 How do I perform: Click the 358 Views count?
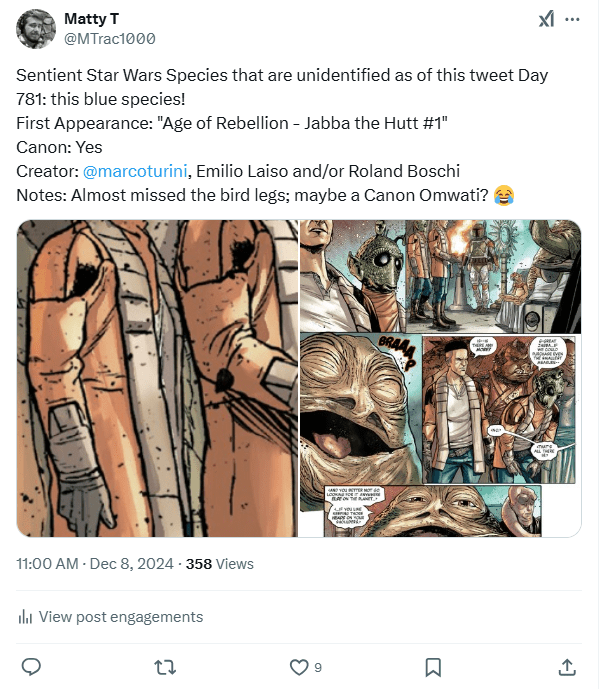[x=220, y=564]
